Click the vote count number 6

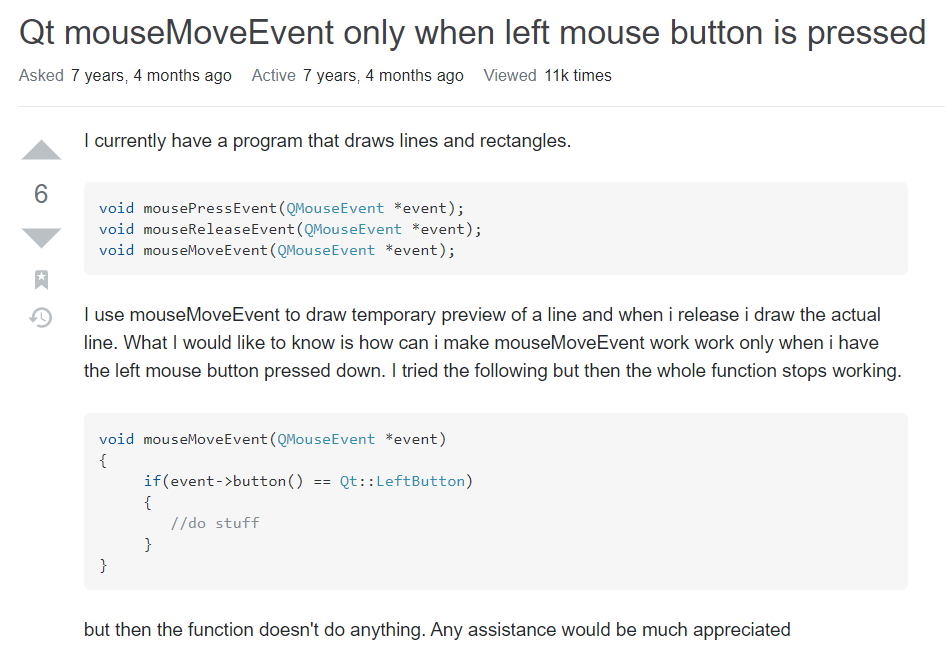[40, 194]
